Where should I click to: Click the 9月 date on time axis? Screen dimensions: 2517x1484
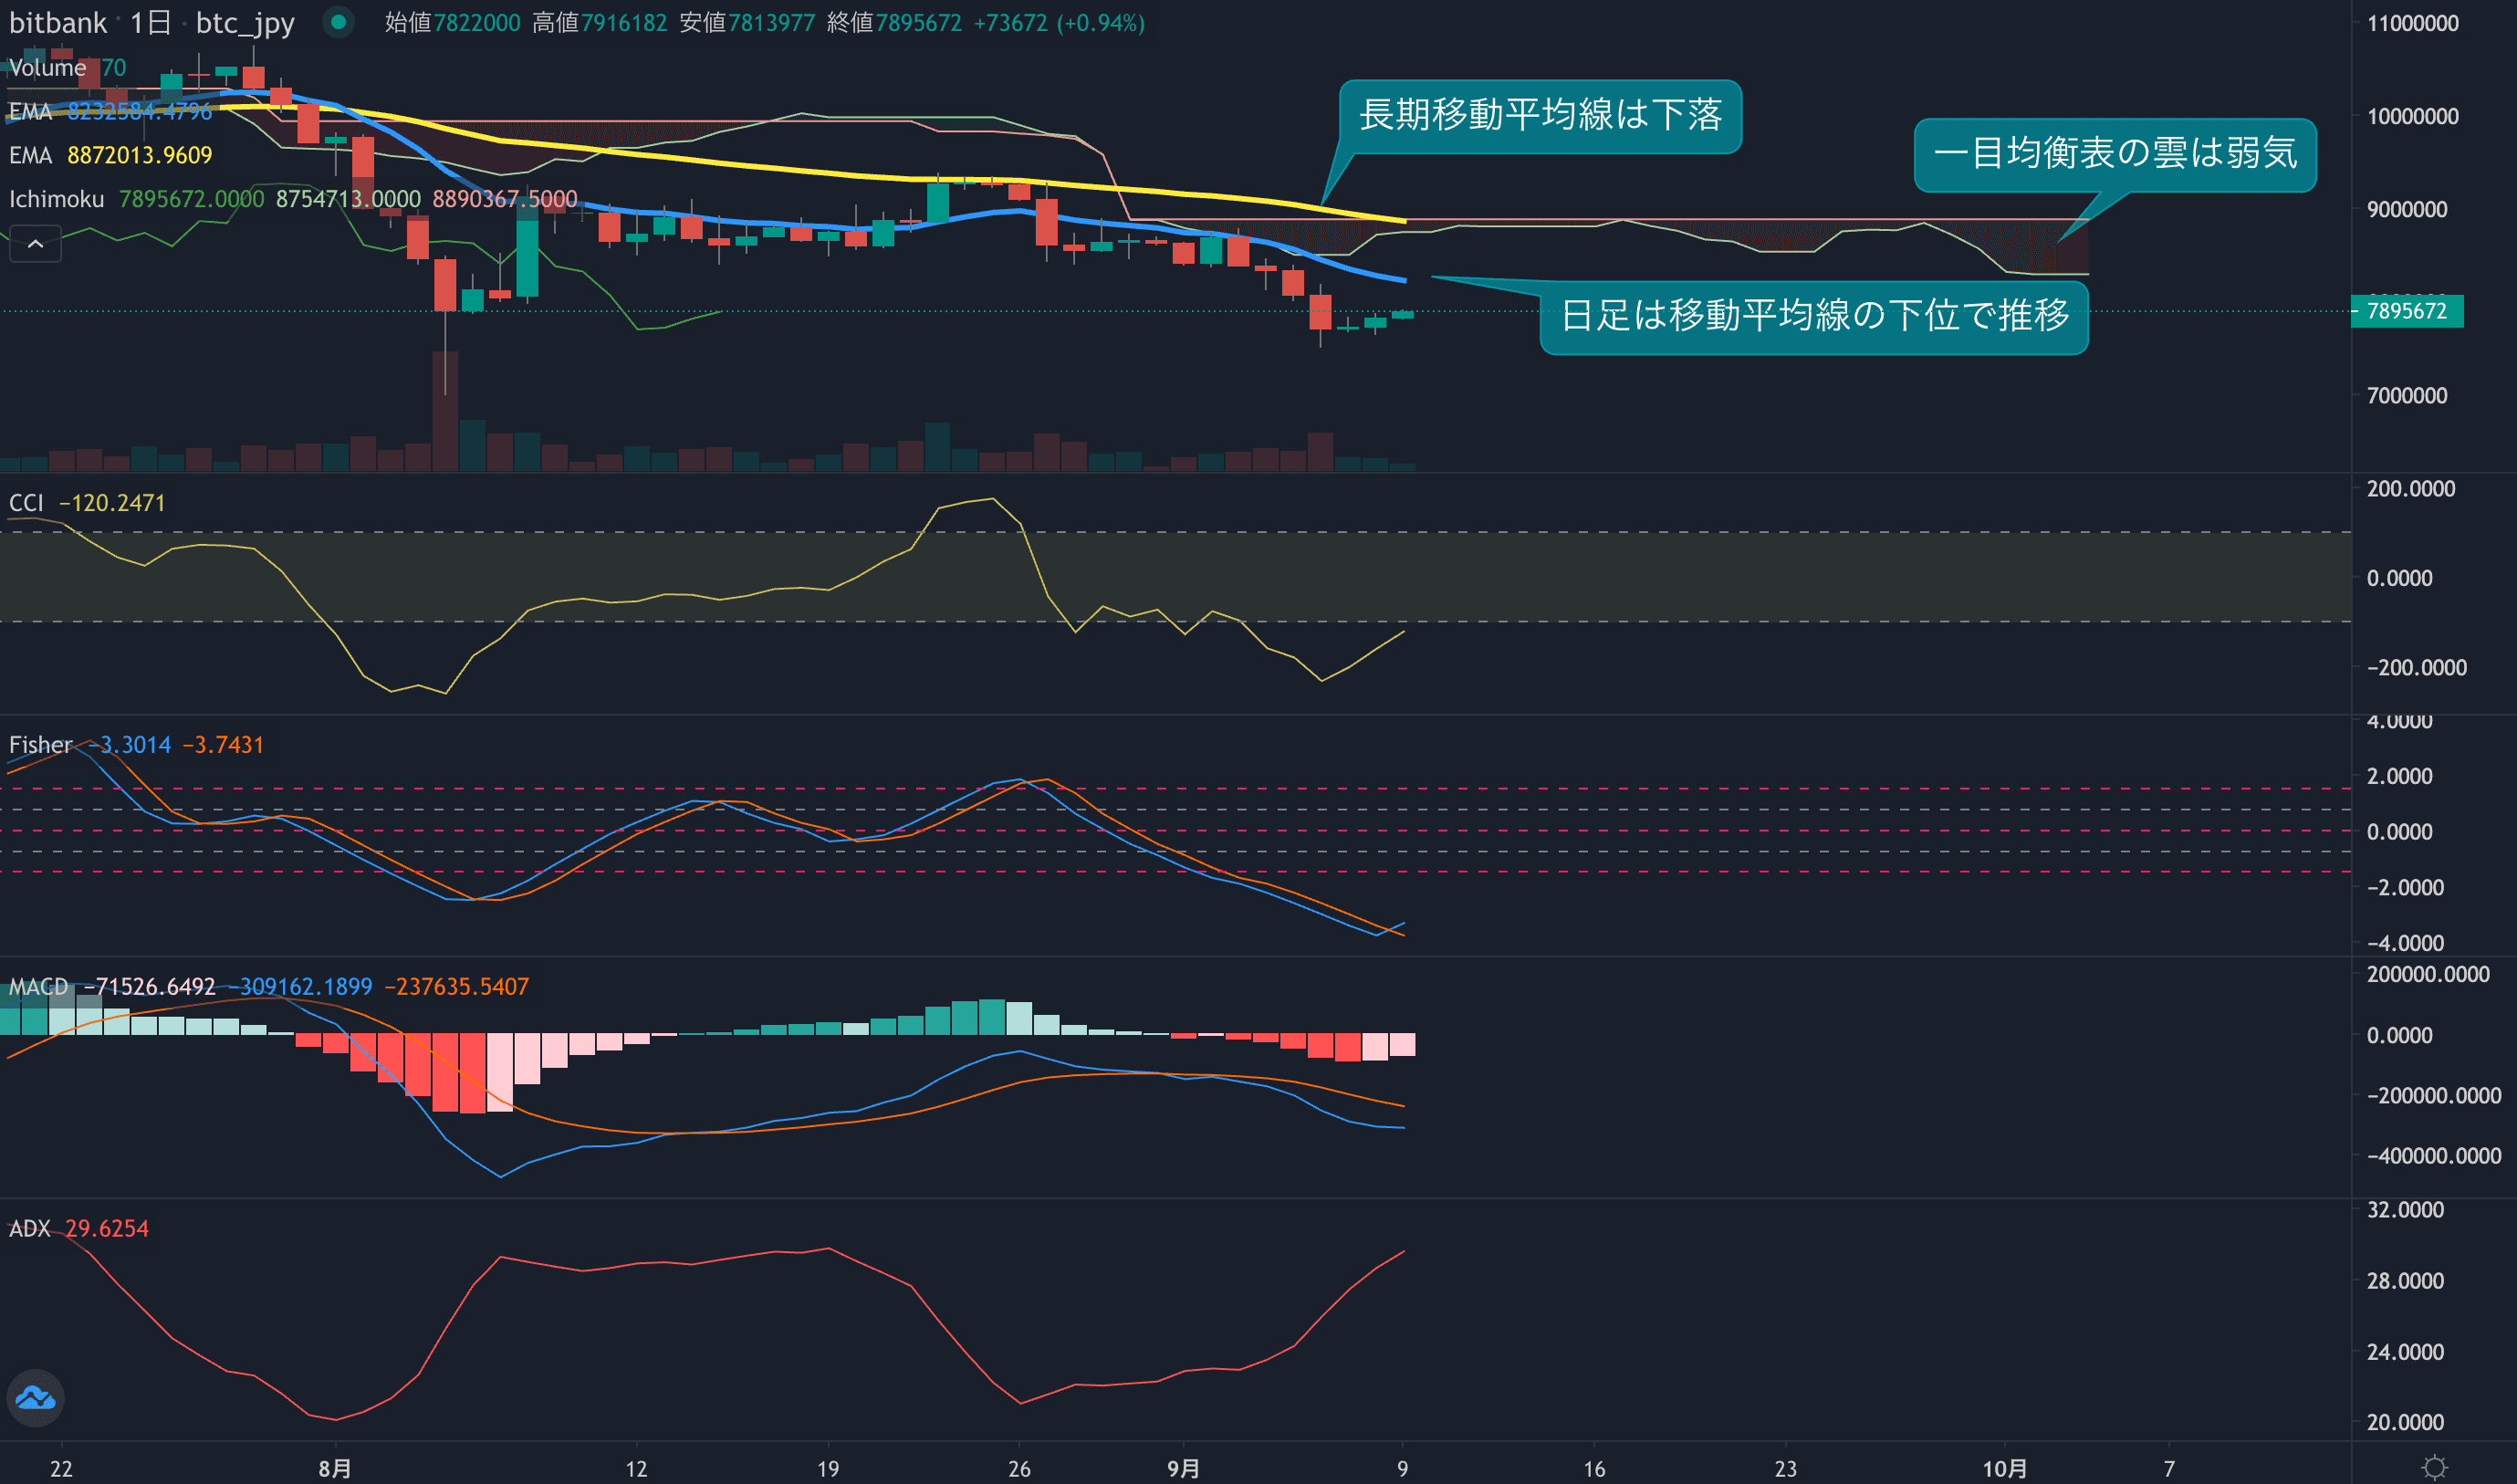[x=1183, y=1468]
